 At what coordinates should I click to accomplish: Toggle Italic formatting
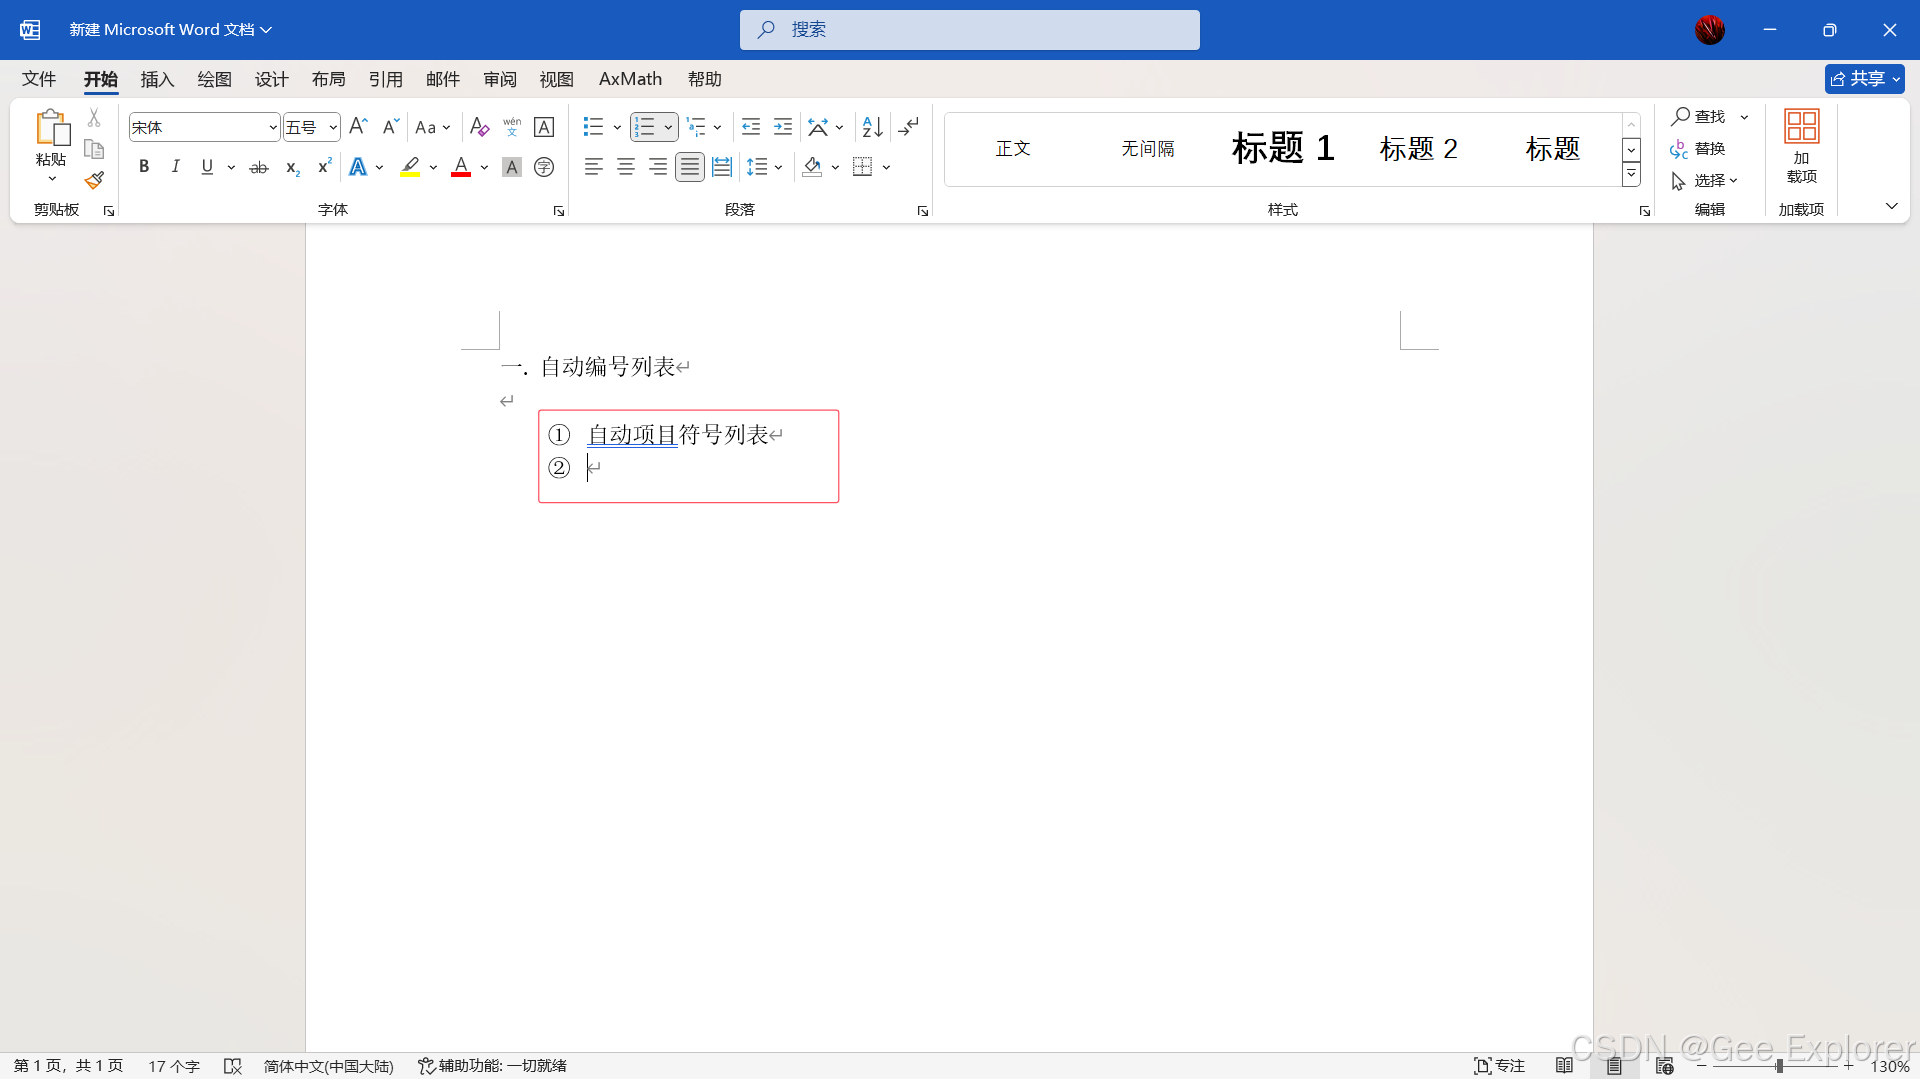[175, 167]
